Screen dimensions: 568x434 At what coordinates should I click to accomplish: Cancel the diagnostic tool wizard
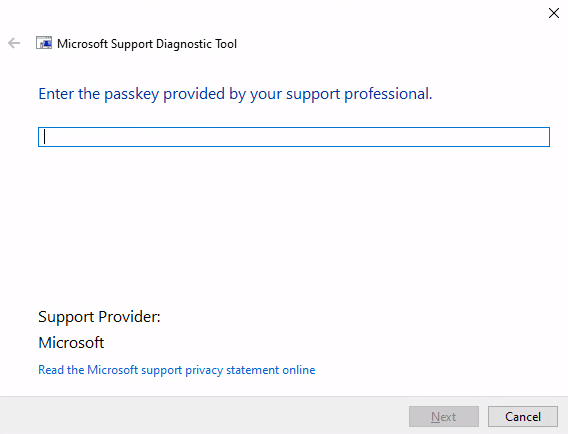click(x=523, y=417)
